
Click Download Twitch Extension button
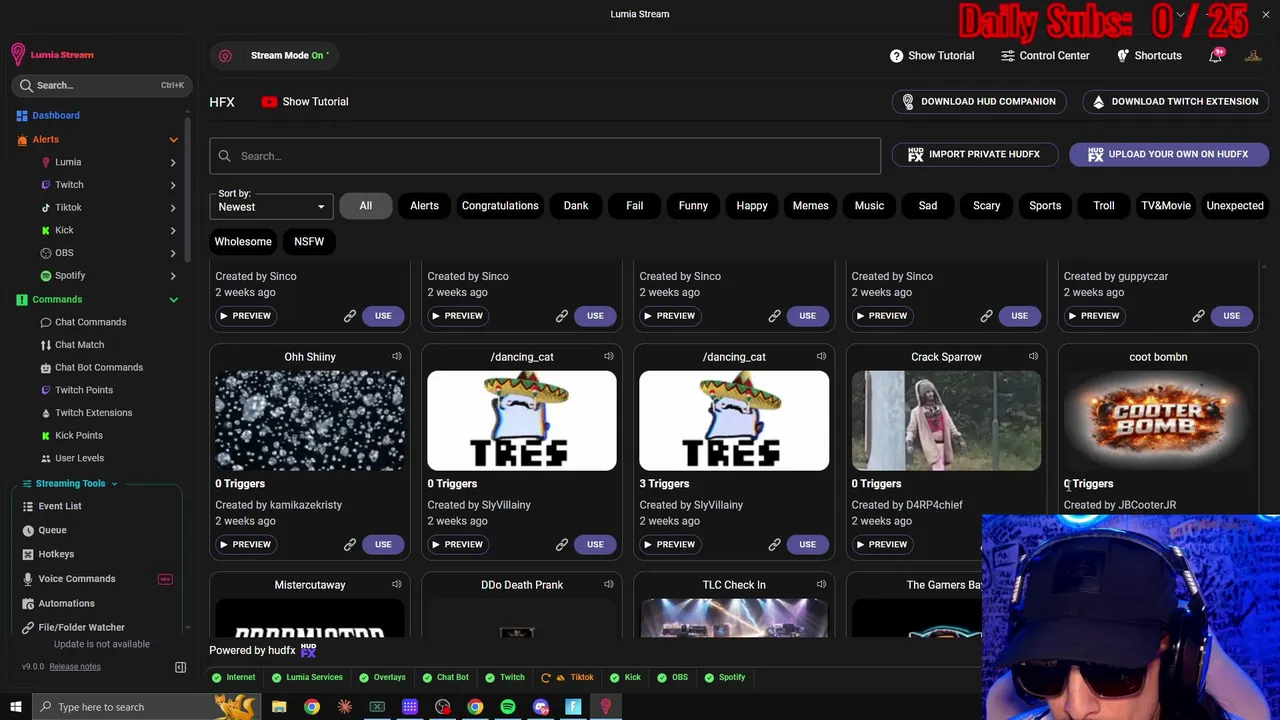(1175, 101)
